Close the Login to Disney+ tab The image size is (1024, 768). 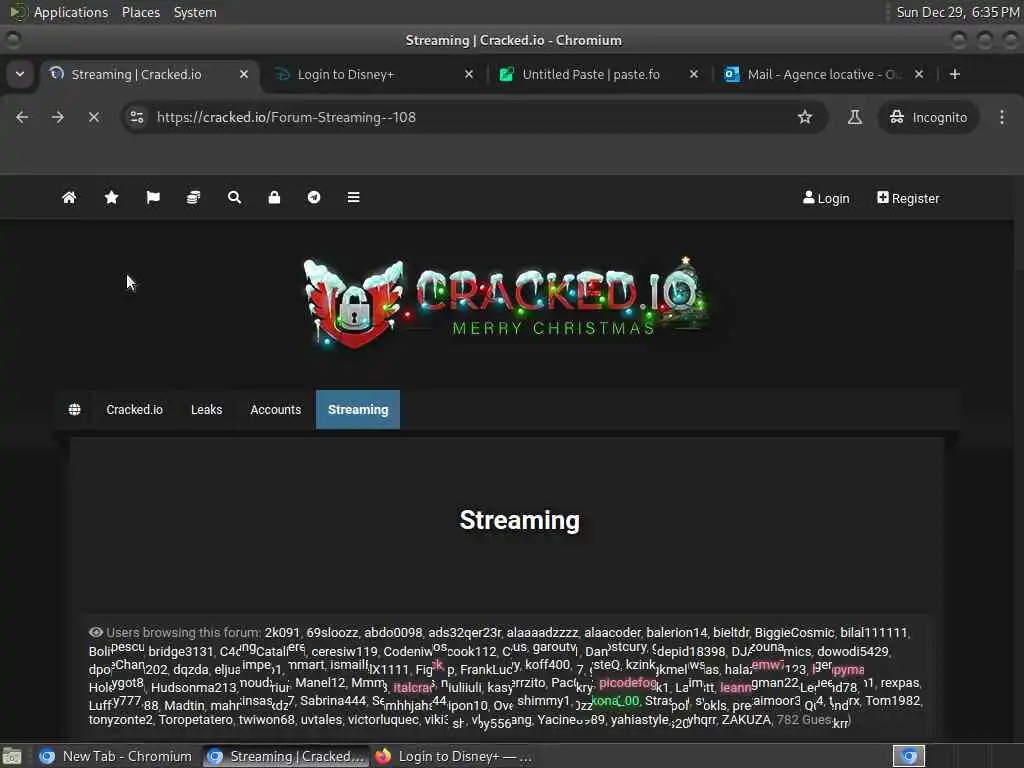pyautogui.click(x=469, y=74)
